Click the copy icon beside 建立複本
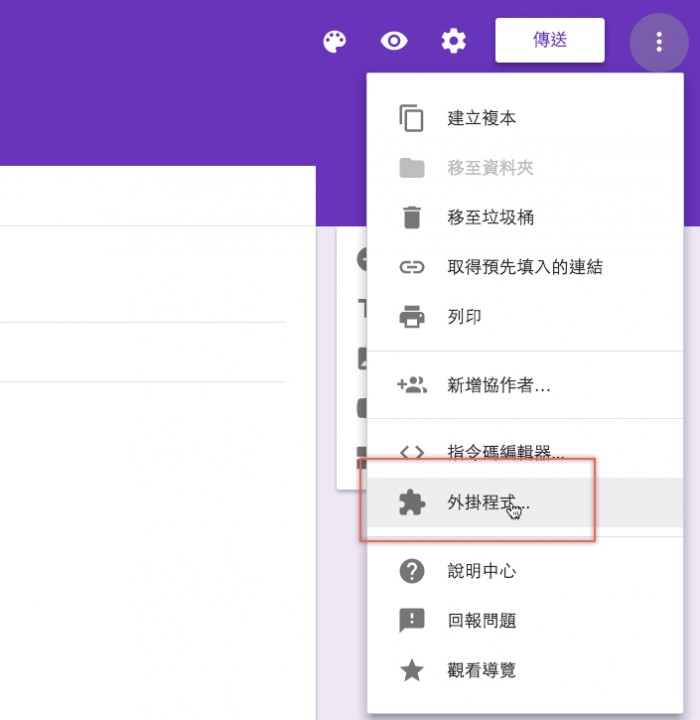 click(x=412, y=118)
